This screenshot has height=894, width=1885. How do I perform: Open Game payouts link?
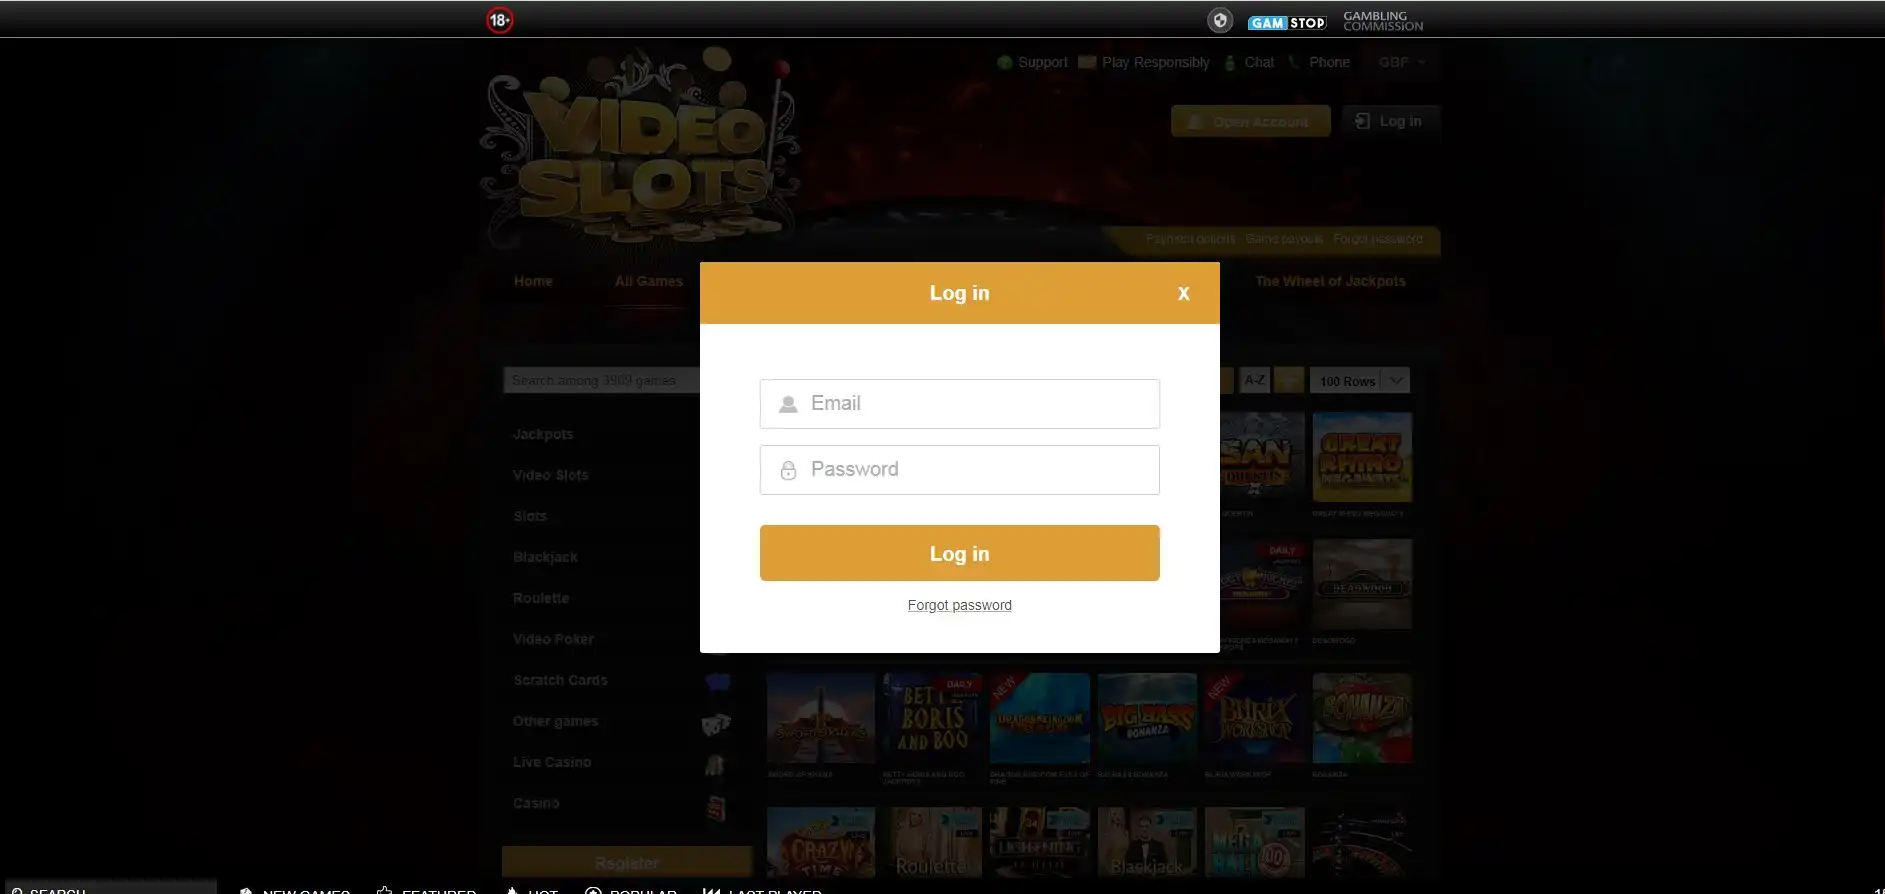click(1284, 239)
